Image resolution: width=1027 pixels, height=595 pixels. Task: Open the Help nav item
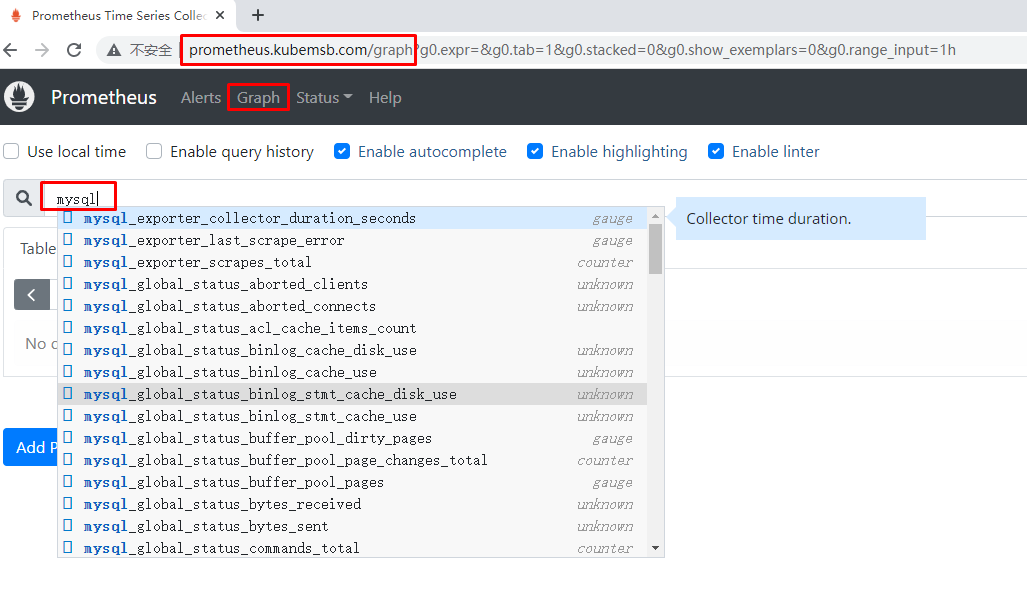click(x=385, y=98)
